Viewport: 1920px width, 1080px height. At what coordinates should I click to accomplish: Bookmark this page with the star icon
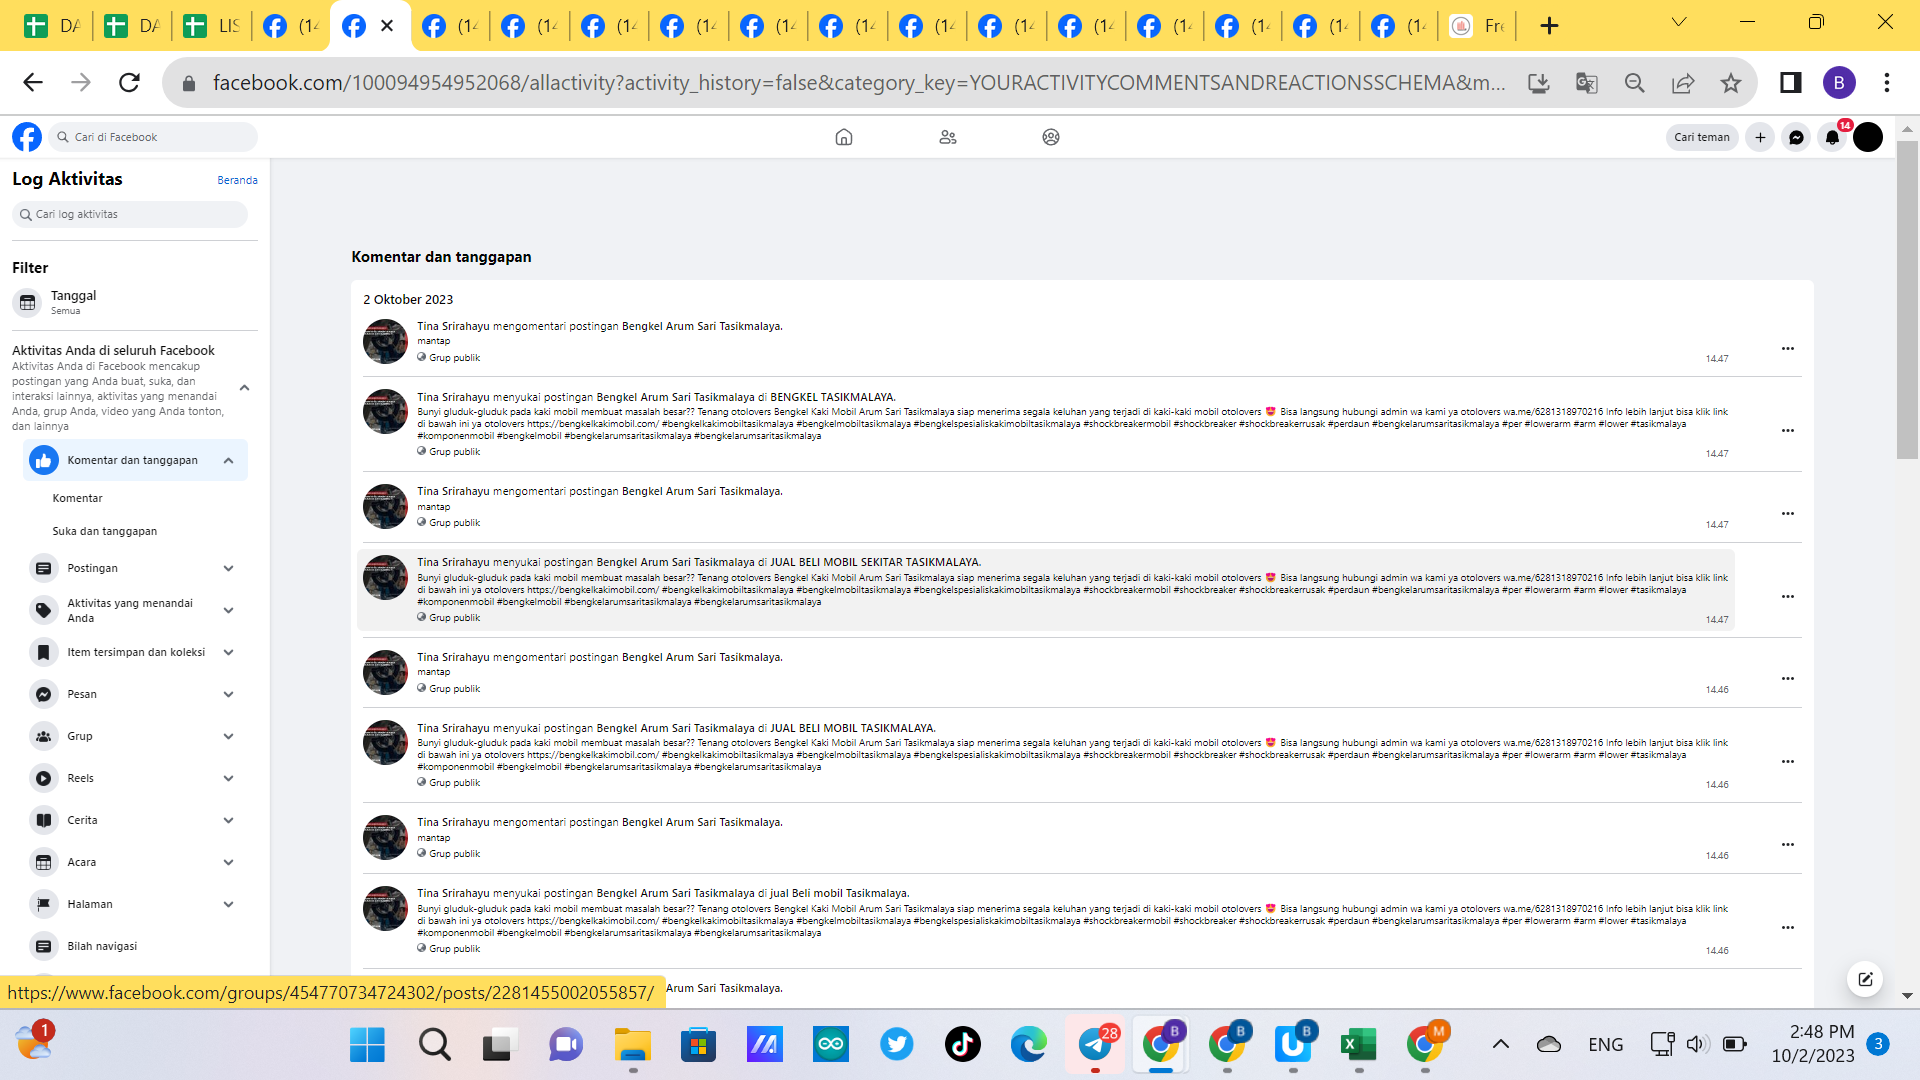point(1731,83)
